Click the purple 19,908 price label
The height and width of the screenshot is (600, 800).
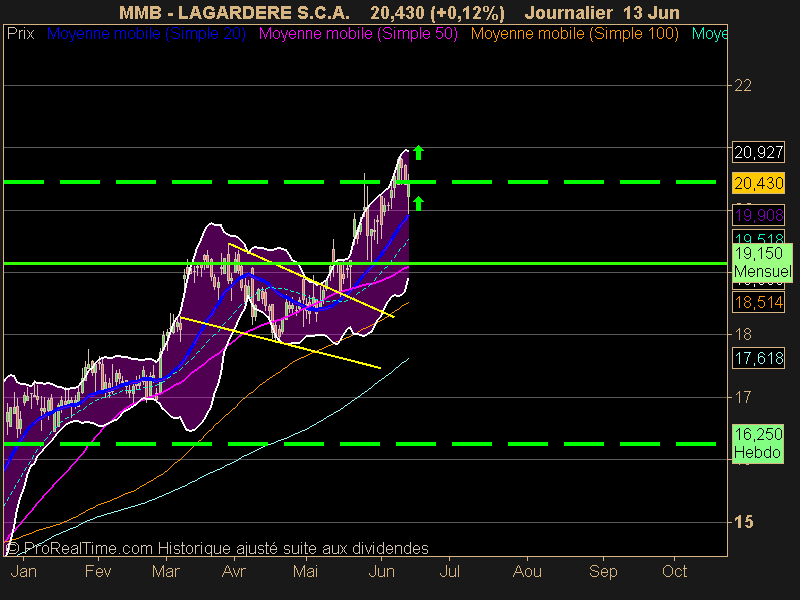pos(758,215)
